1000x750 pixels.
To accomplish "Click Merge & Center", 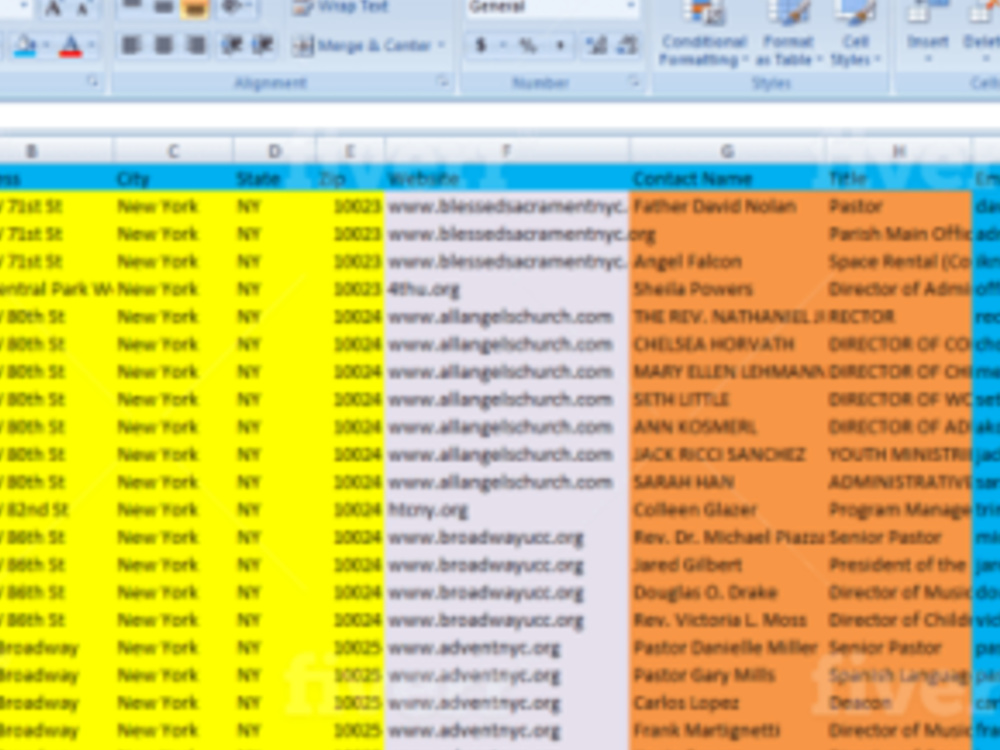I will coord(362,46).
